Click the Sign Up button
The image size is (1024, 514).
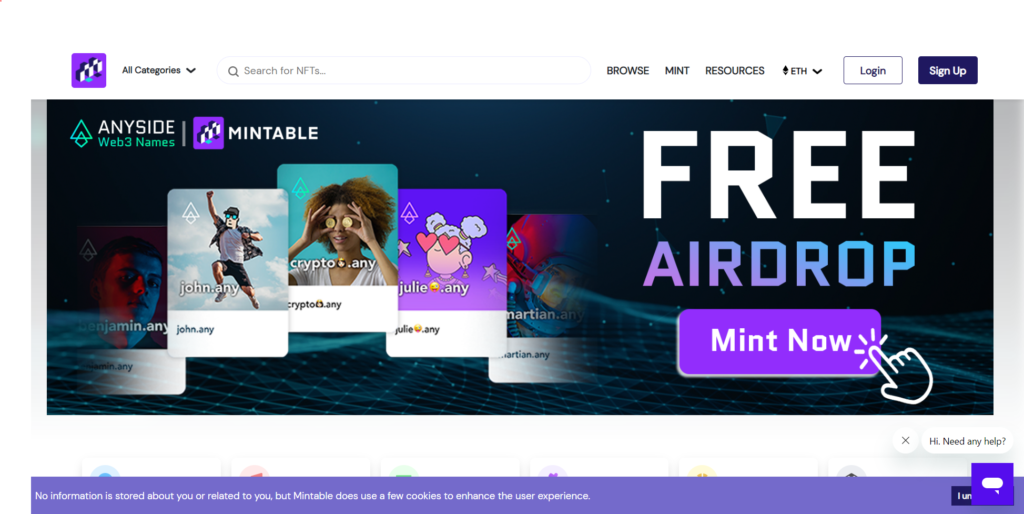948,71
